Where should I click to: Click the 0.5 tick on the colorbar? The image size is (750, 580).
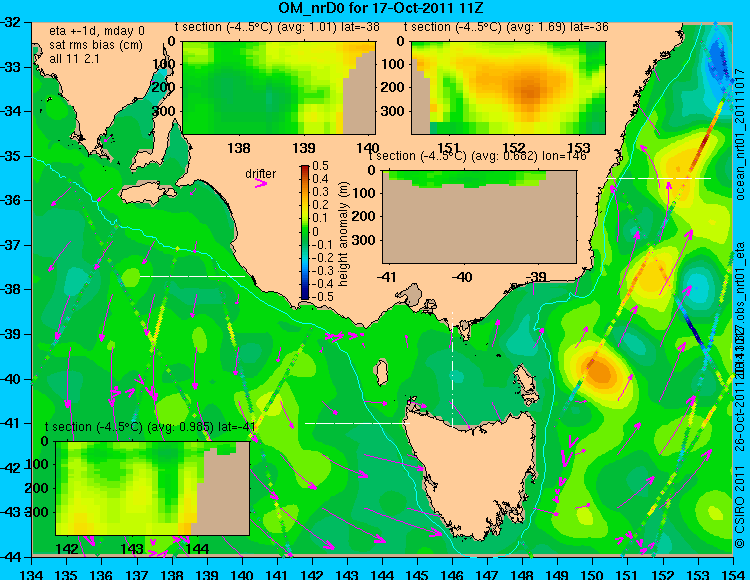tap(320, 166)
